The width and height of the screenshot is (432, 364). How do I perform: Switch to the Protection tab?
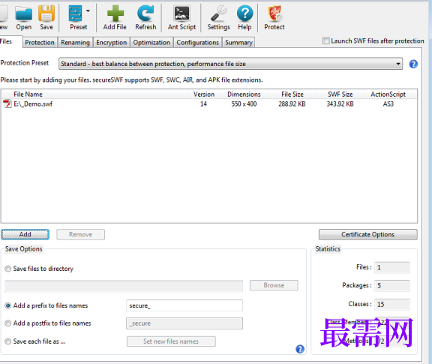39,42
